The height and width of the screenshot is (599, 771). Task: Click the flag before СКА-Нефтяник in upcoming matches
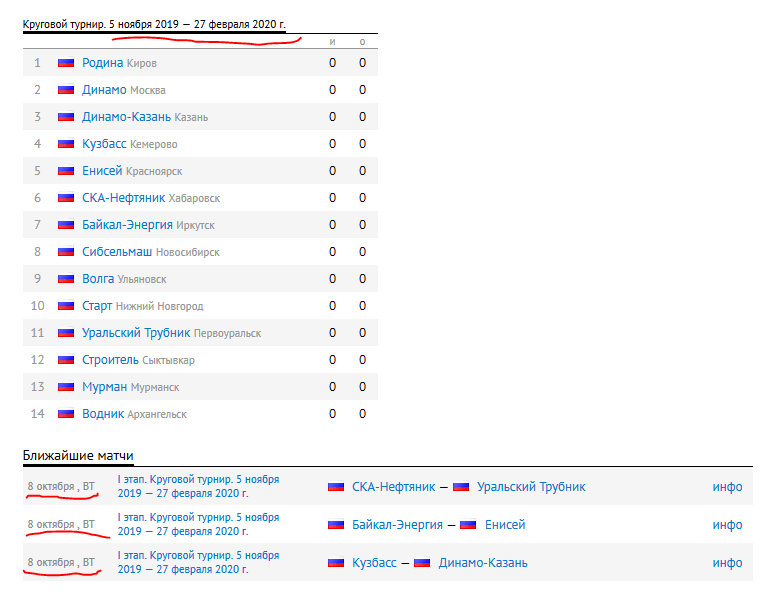click(x=336, y=487)
